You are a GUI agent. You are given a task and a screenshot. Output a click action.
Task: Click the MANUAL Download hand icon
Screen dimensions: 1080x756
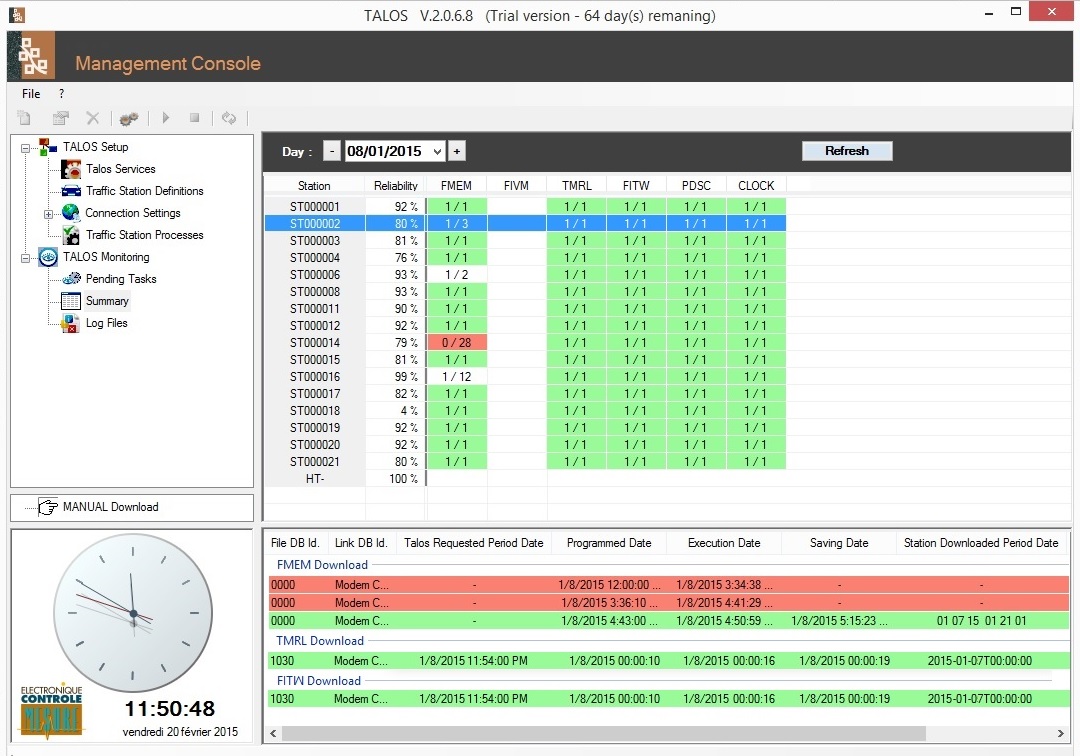48,507
